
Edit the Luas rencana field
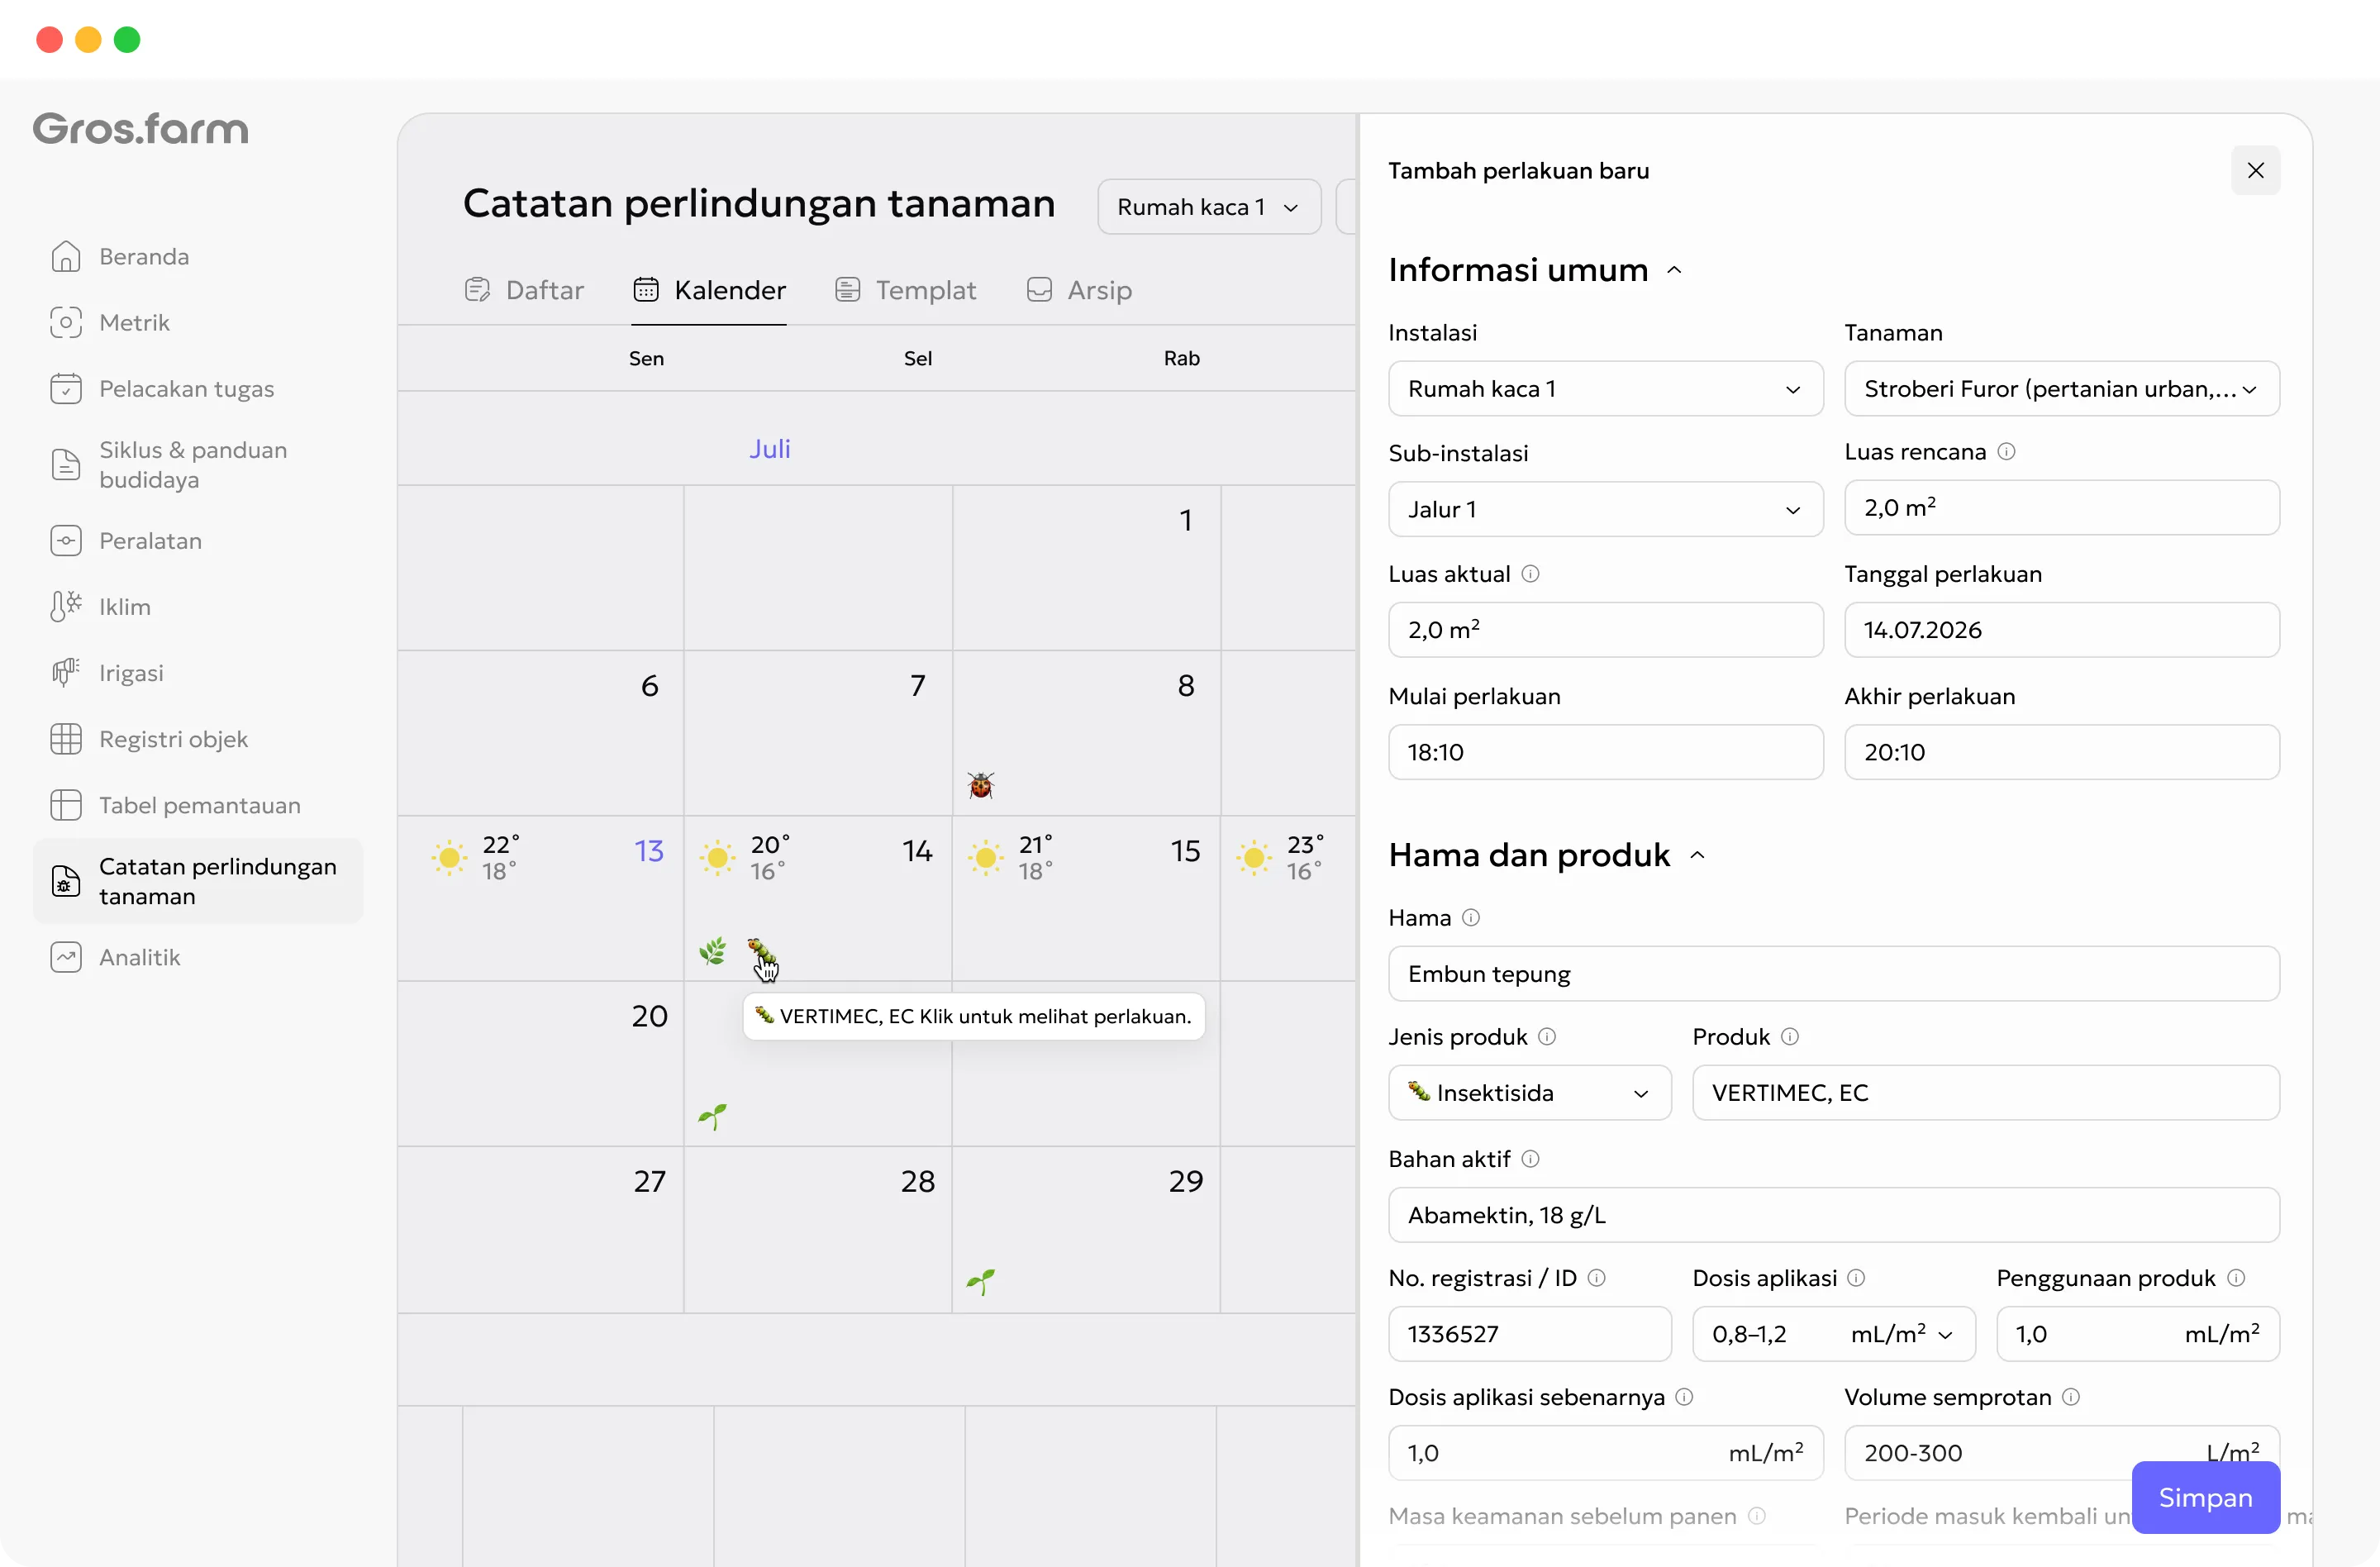[2061, 507]
